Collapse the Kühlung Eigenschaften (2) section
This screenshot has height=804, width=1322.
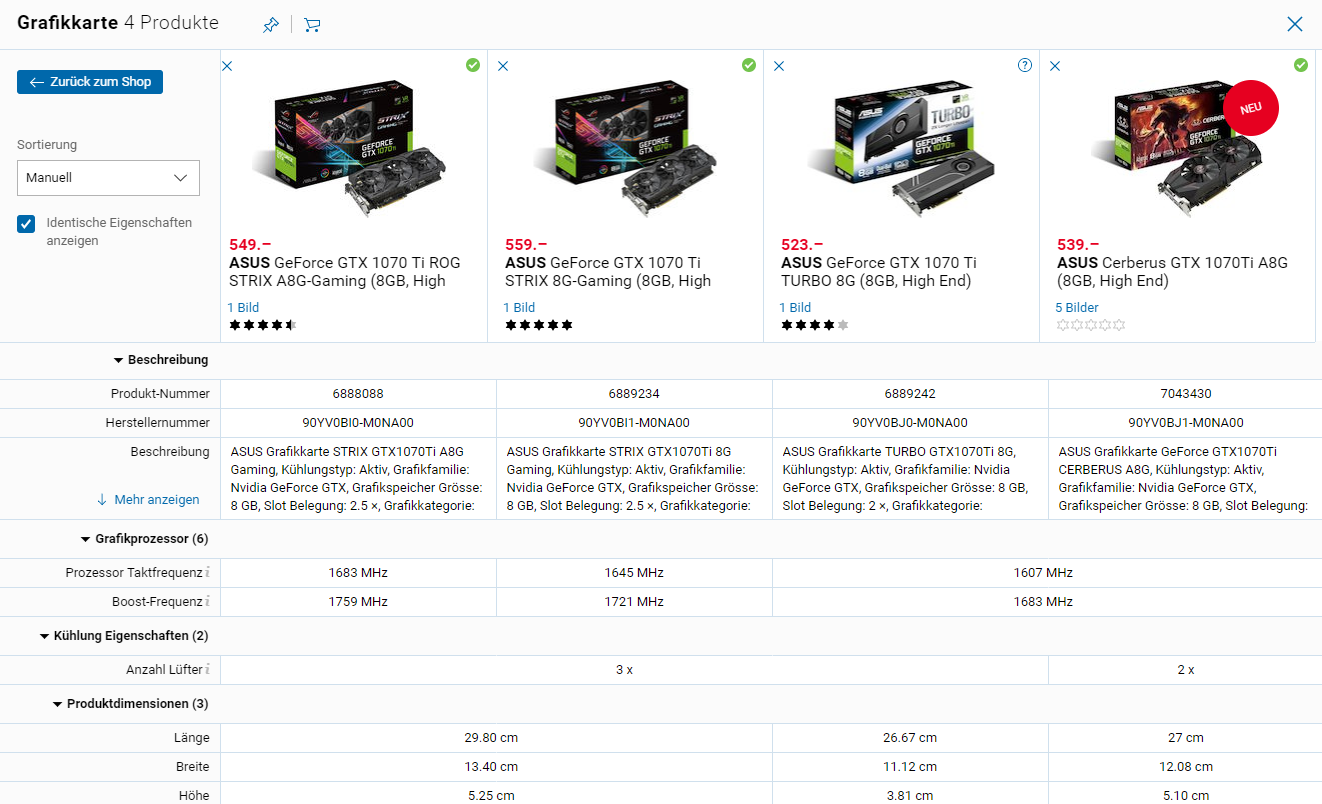tap(124, 636)
